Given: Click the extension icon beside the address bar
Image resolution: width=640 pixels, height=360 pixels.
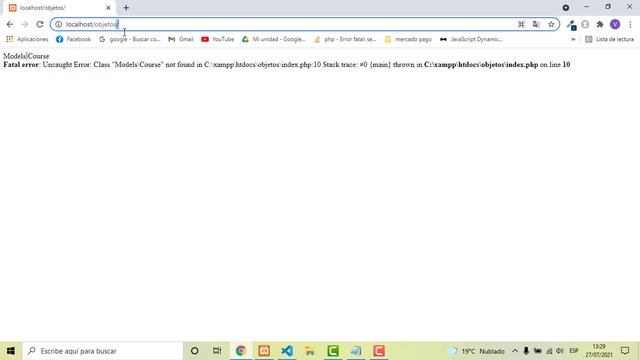Looking at the screenshot, I should point(571,25).
